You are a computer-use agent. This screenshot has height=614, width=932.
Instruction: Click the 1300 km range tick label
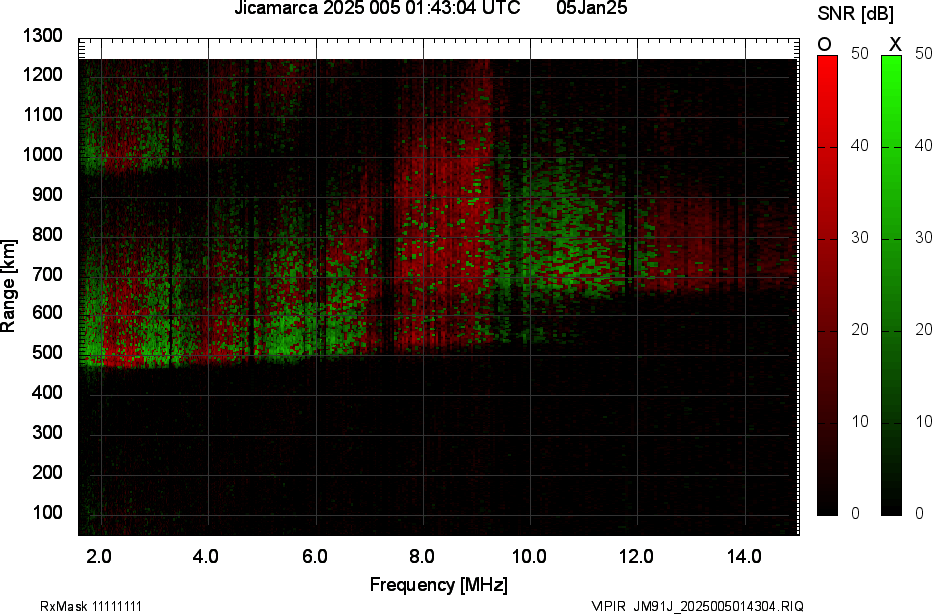click(x=43, y=36)
